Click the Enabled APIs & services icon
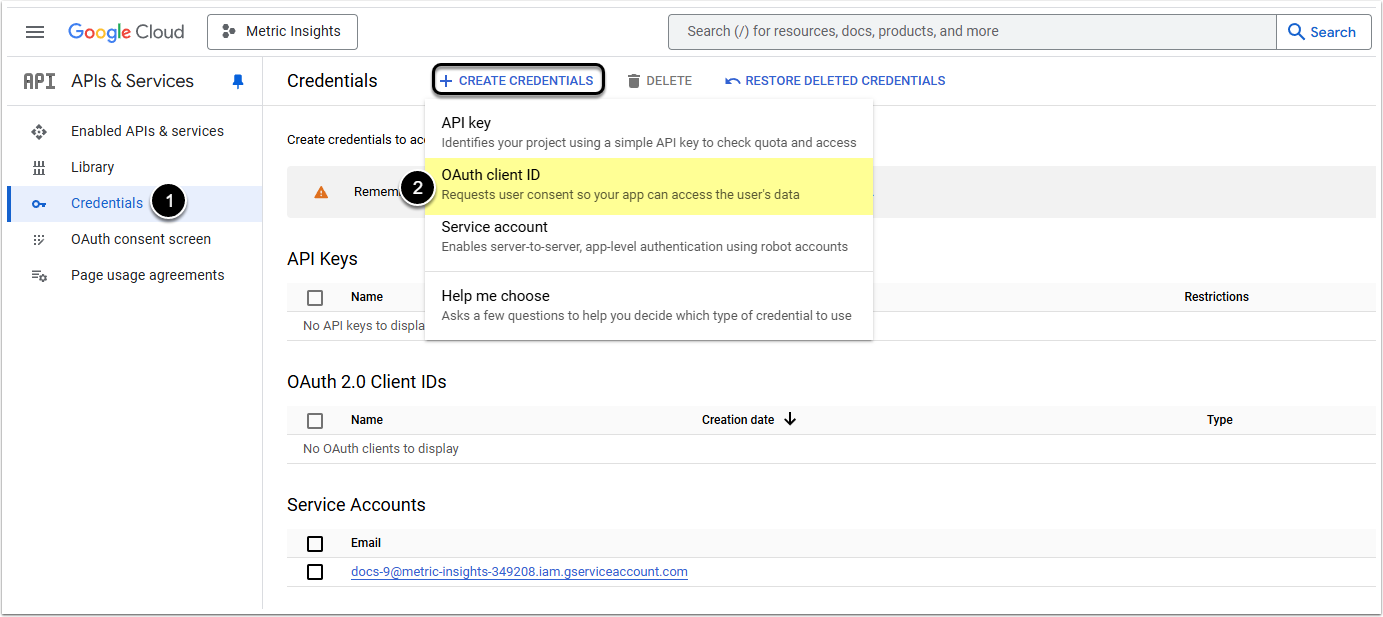This screenshot has width=1383, height=617. pyautogui.click(x=39, y=131)
